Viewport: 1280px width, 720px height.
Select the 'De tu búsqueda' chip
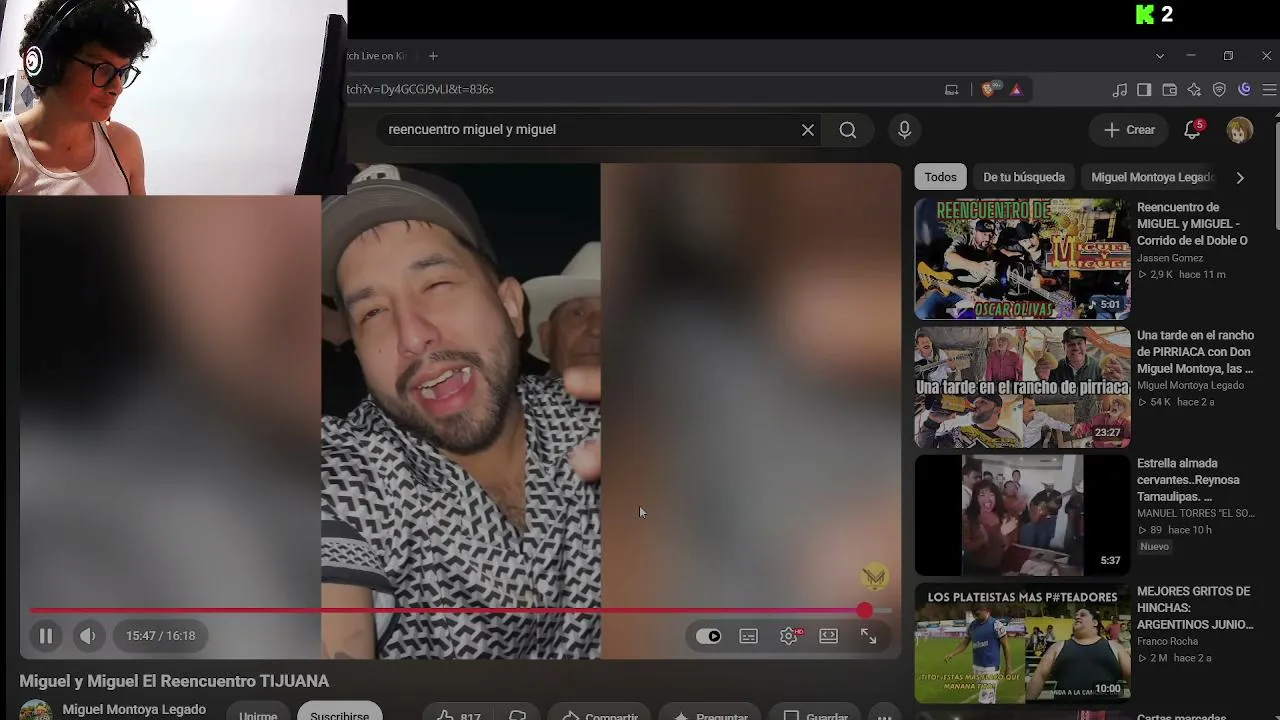(1024, 177)
